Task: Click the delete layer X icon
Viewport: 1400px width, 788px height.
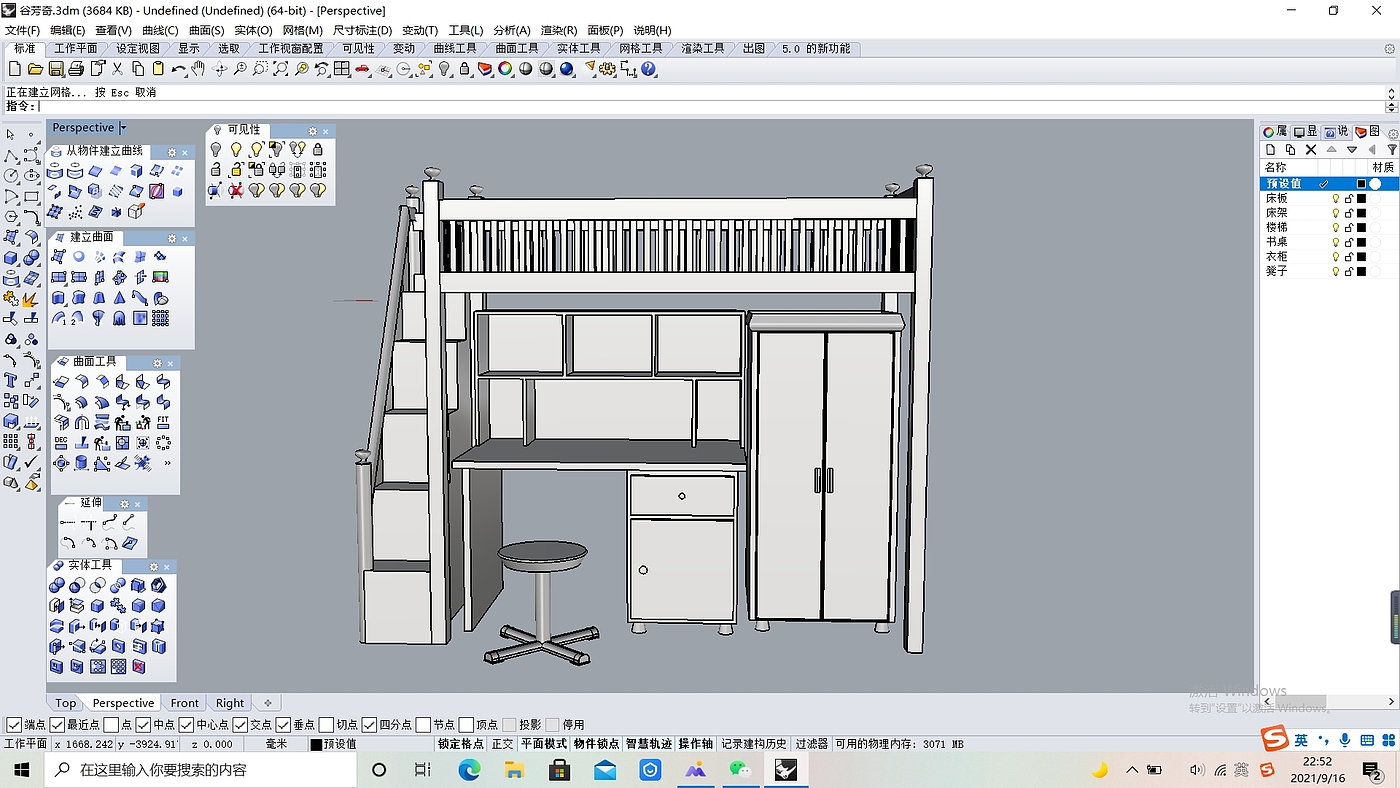Action: pyautogui.click(x=1311, y=150)
